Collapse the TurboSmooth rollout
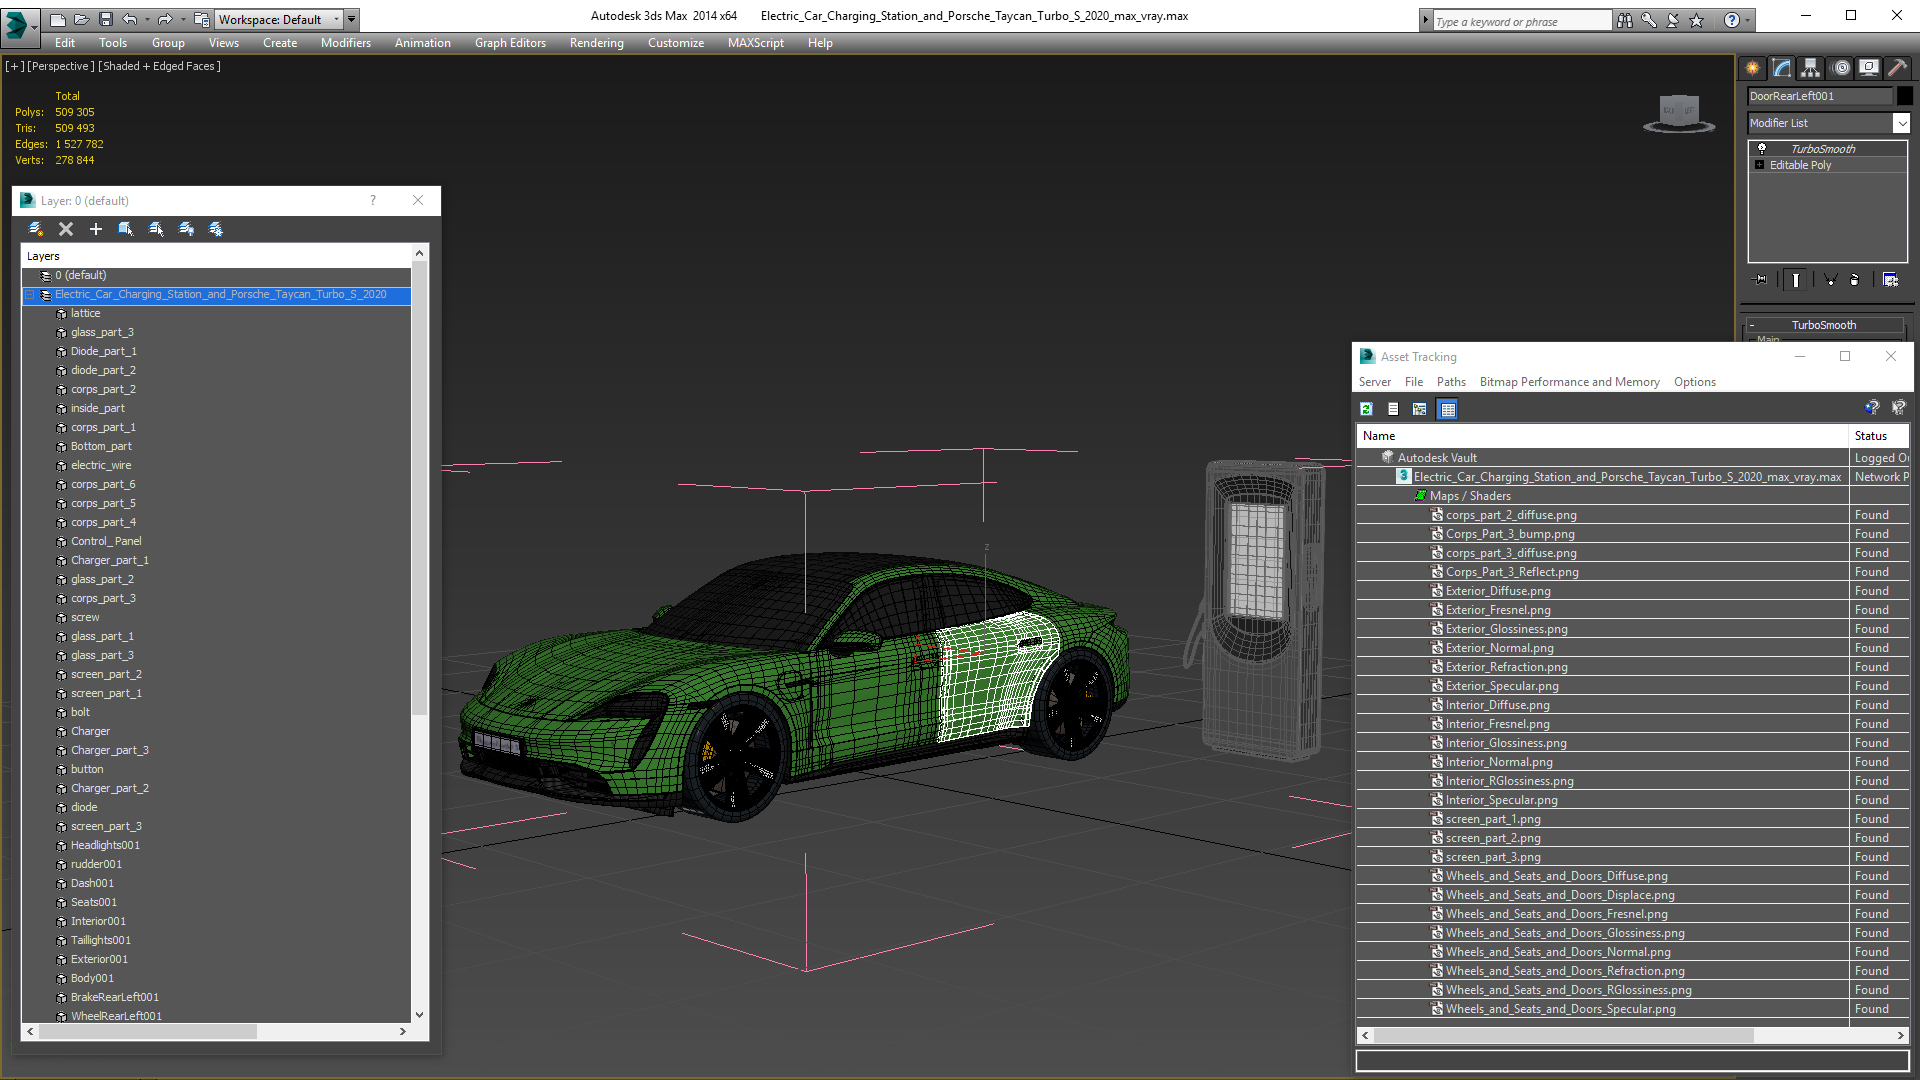The width and height of the screenshot is (1920, 1080). click(1823, 325)
